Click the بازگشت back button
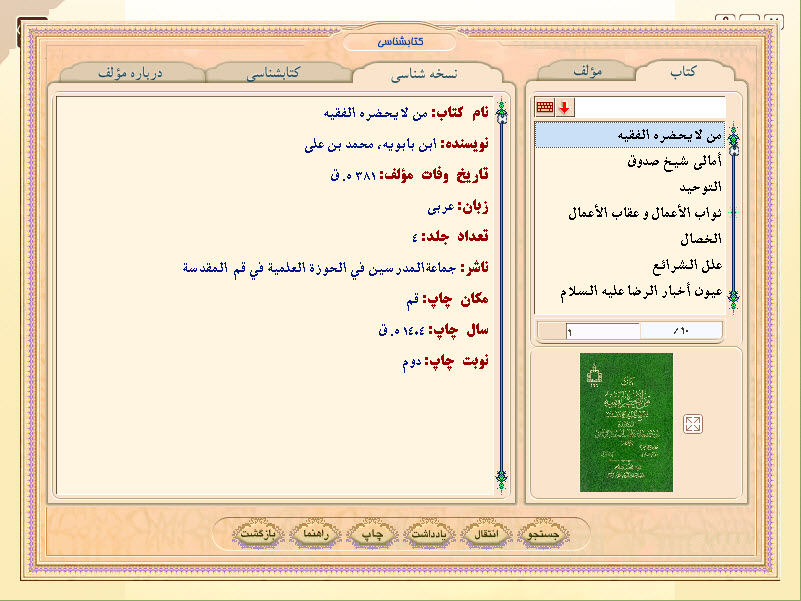Screen dimensions: 801x601 click(258, 535)
